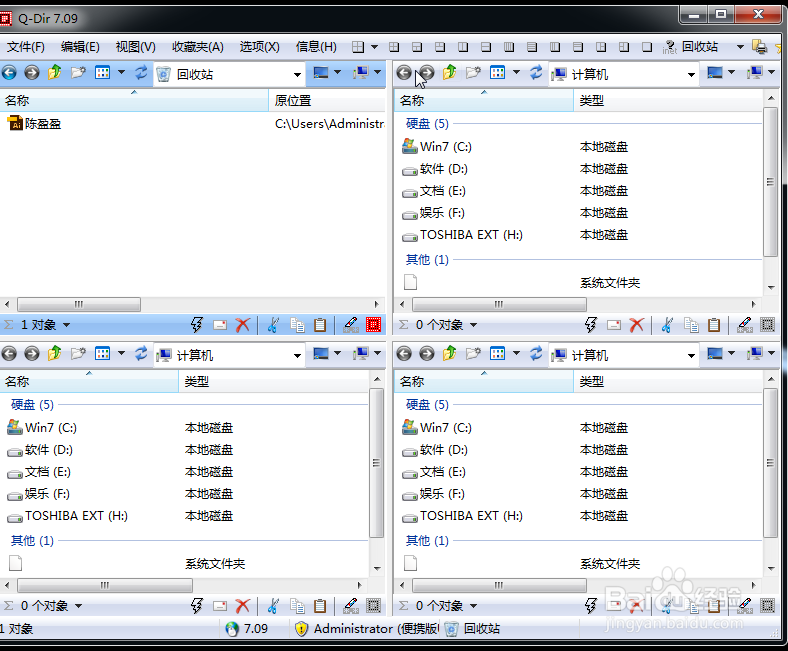This screenshot has height=651, width=788.
Task: Open the 收藏夹(A) menu
Action: pos(198,47)
